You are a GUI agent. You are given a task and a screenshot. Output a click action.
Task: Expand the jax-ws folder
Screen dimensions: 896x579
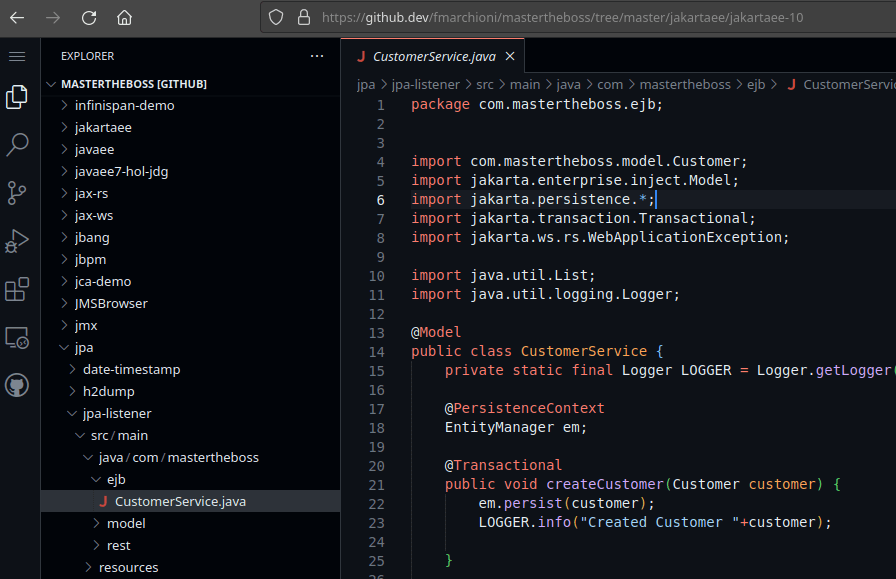[x=191, y=215]
